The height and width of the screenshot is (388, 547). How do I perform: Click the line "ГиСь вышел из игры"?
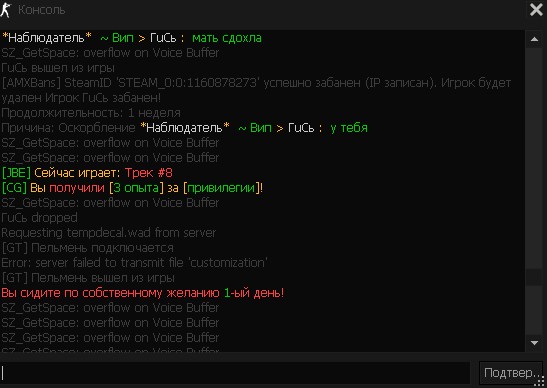(58, 68)
